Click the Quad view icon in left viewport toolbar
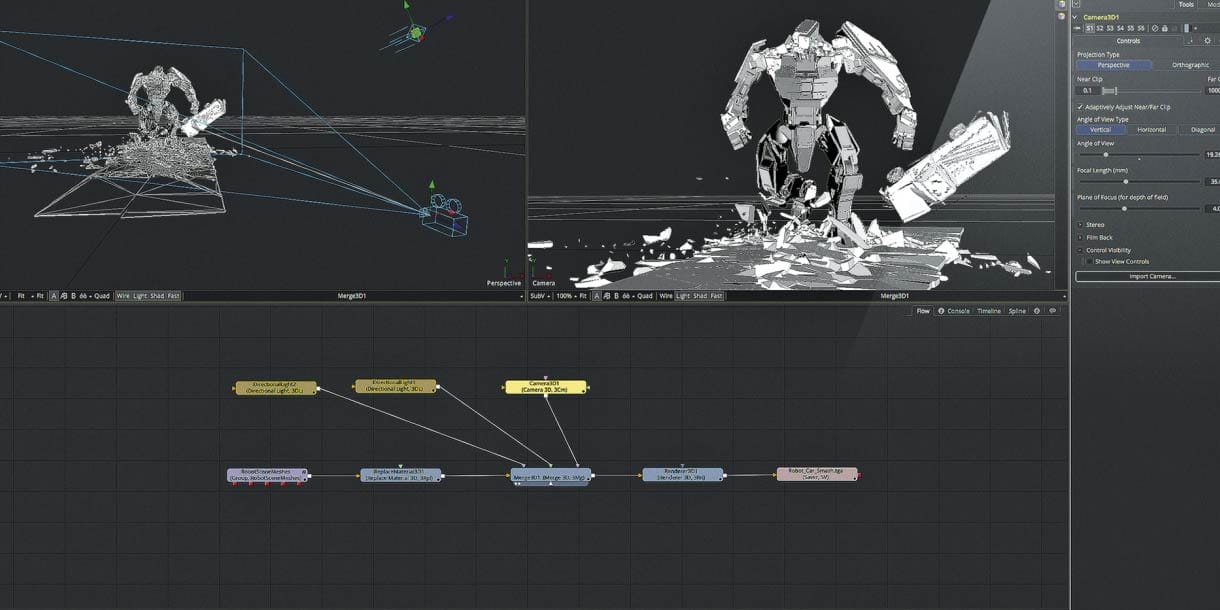This screenshot has height=610, width=1220. [x=102, y=295]
